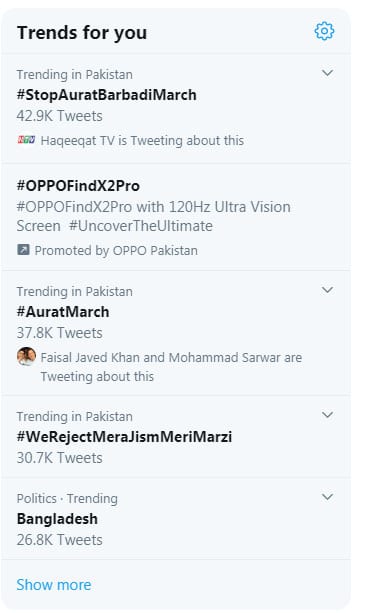Click the Haqeeqat TV logo icon
This screenshot has width=373, height=613.
pyautogui.click(x=26, y=140)
